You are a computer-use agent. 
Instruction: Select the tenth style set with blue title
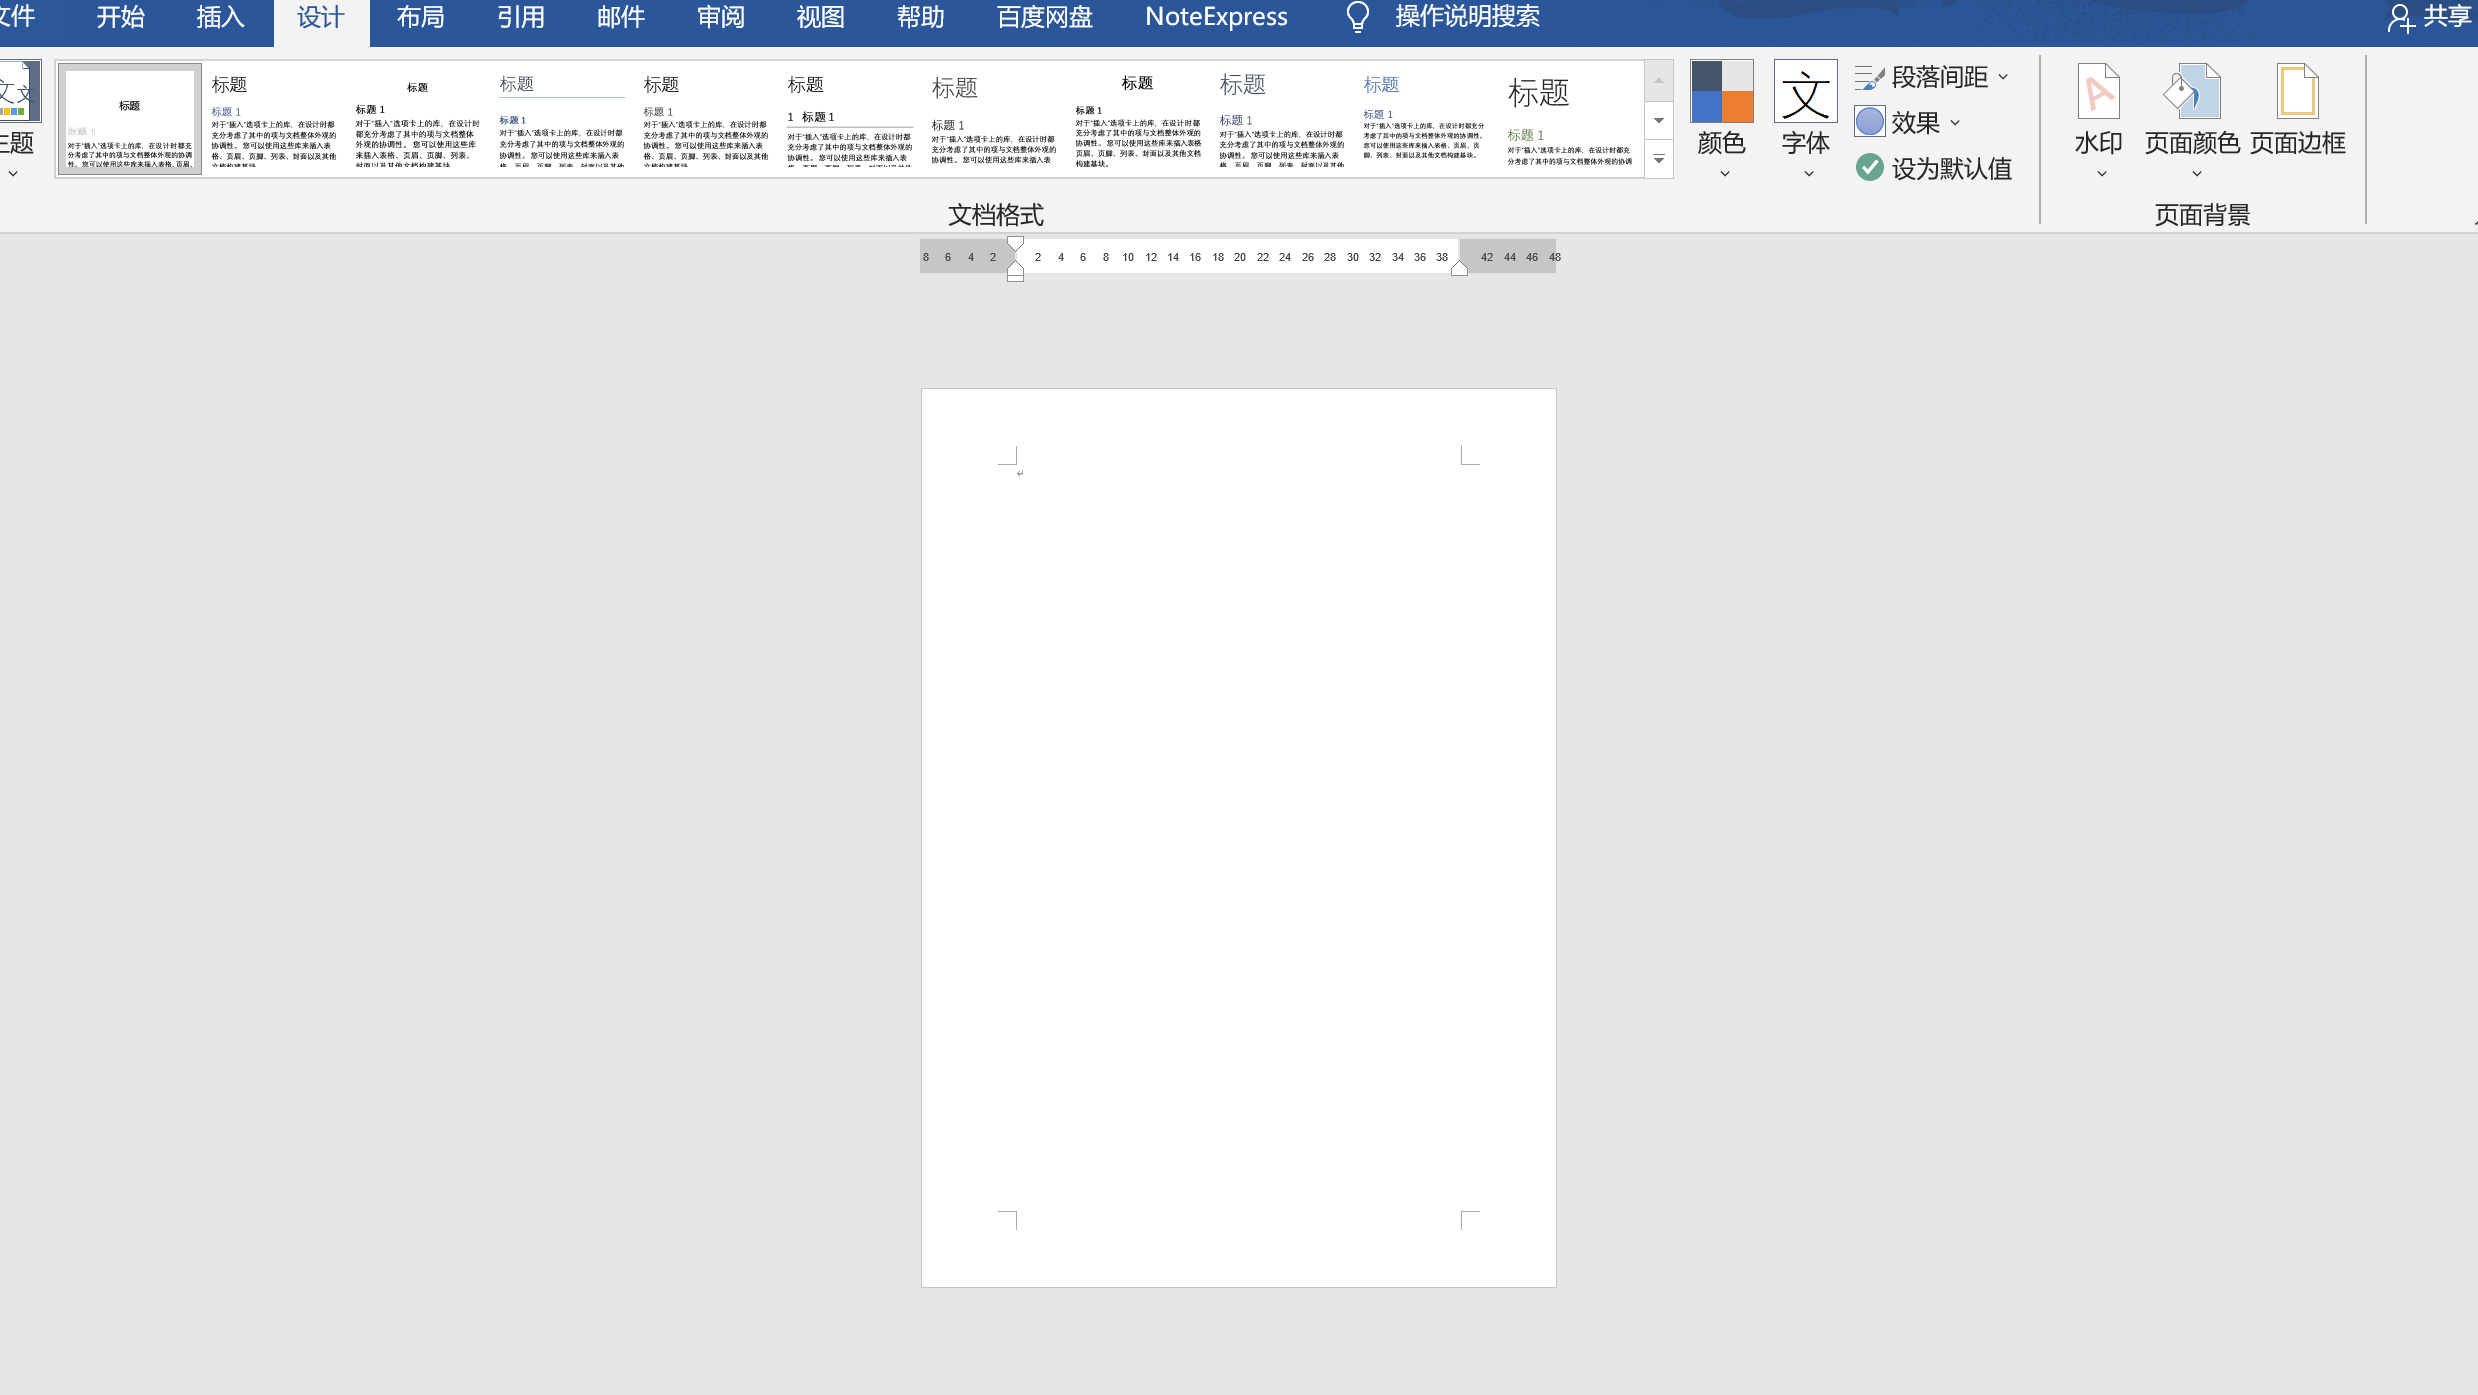(x=1426, y=119)
